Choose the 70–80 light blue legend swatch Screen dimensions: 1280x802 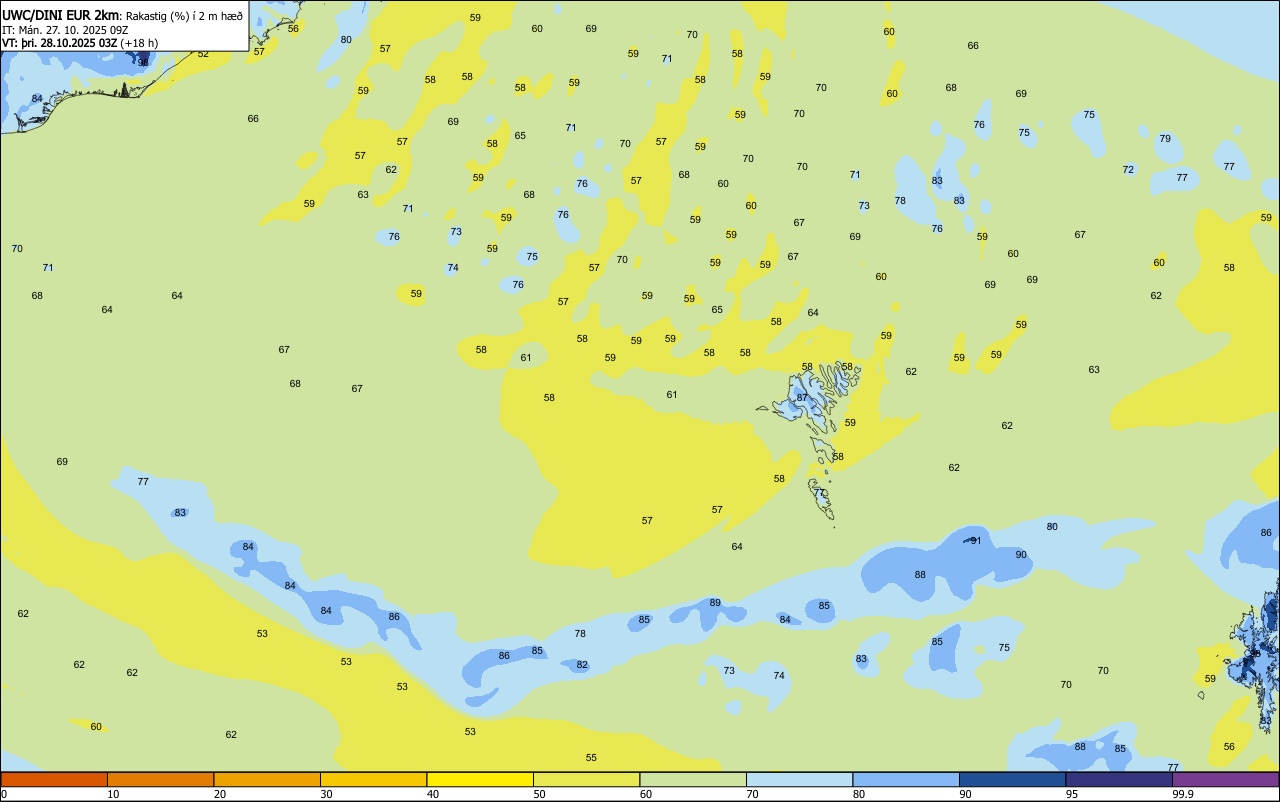point(799,779)
